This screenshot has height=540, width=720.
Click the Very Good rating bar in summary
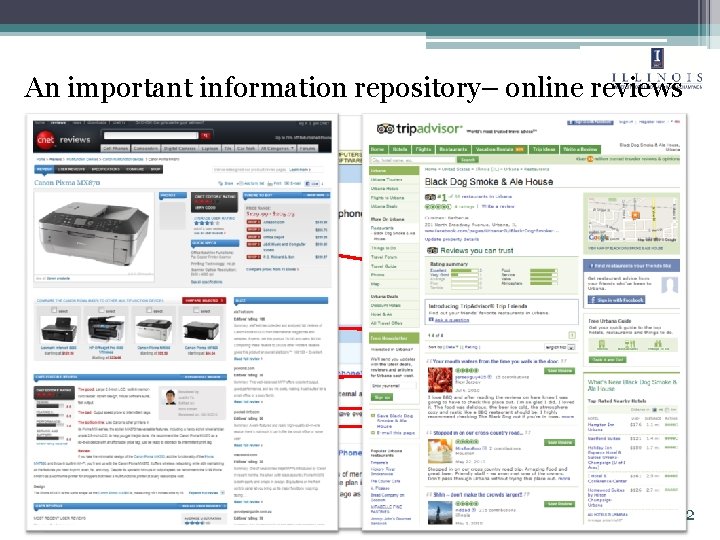pos(466,275)
